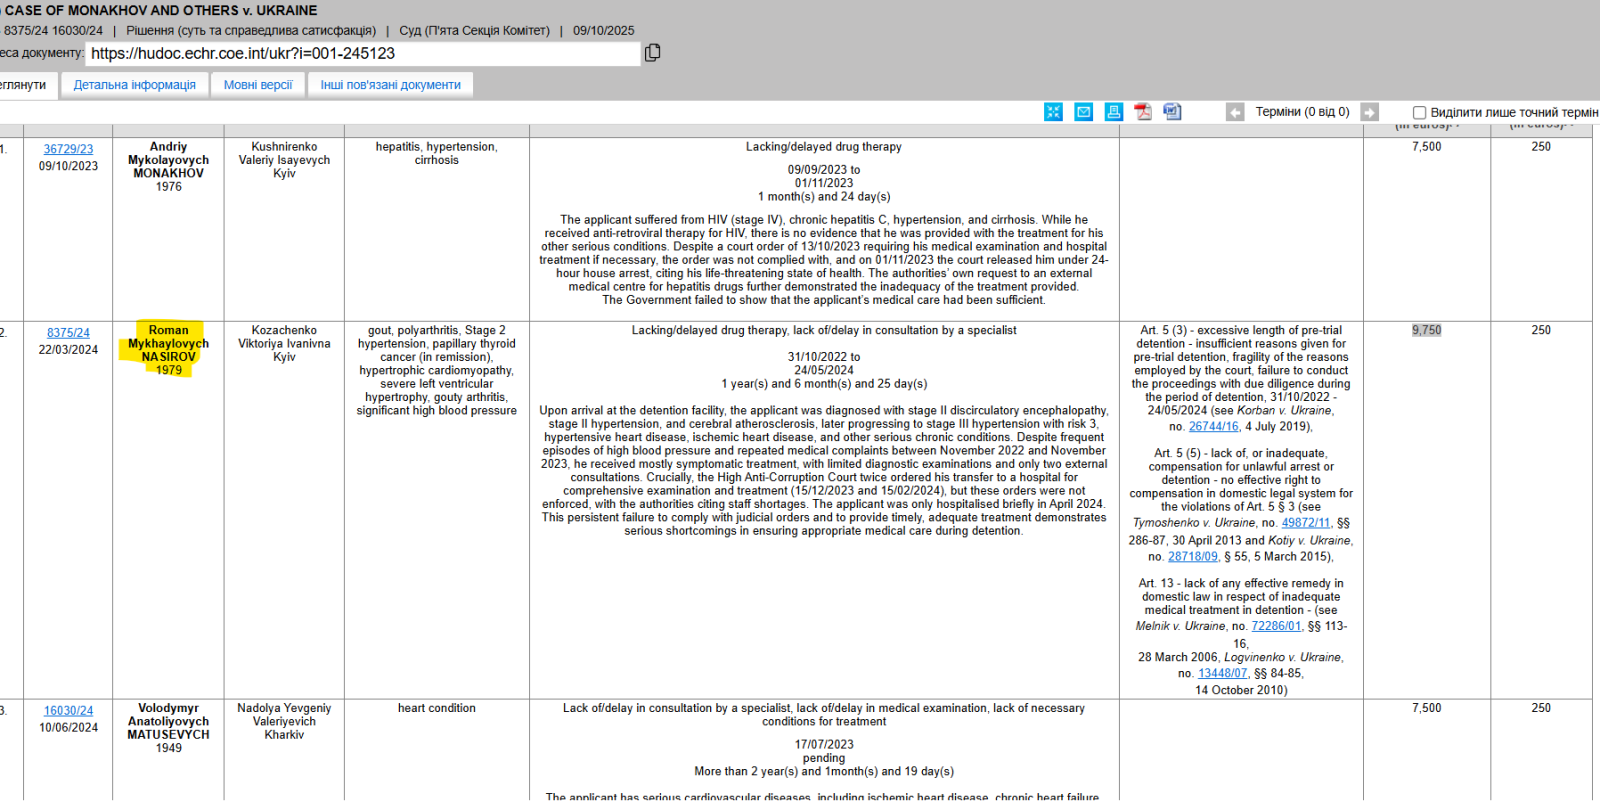The image size is (1600, 802).
Task: Follow application link 16030/24
Action: (68, 711)
